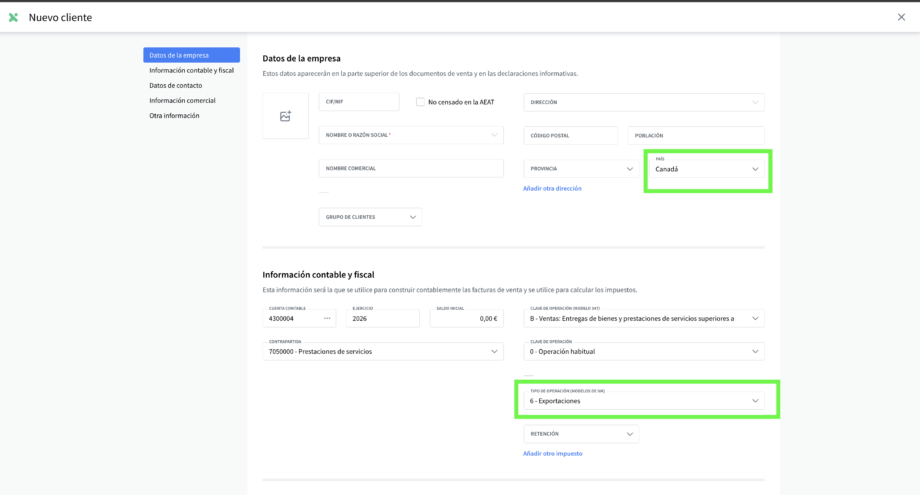Screen dimensions: 920x495
Task: Check the 'No censado en la AEAT' box
Action: click(x=421, y=102)
